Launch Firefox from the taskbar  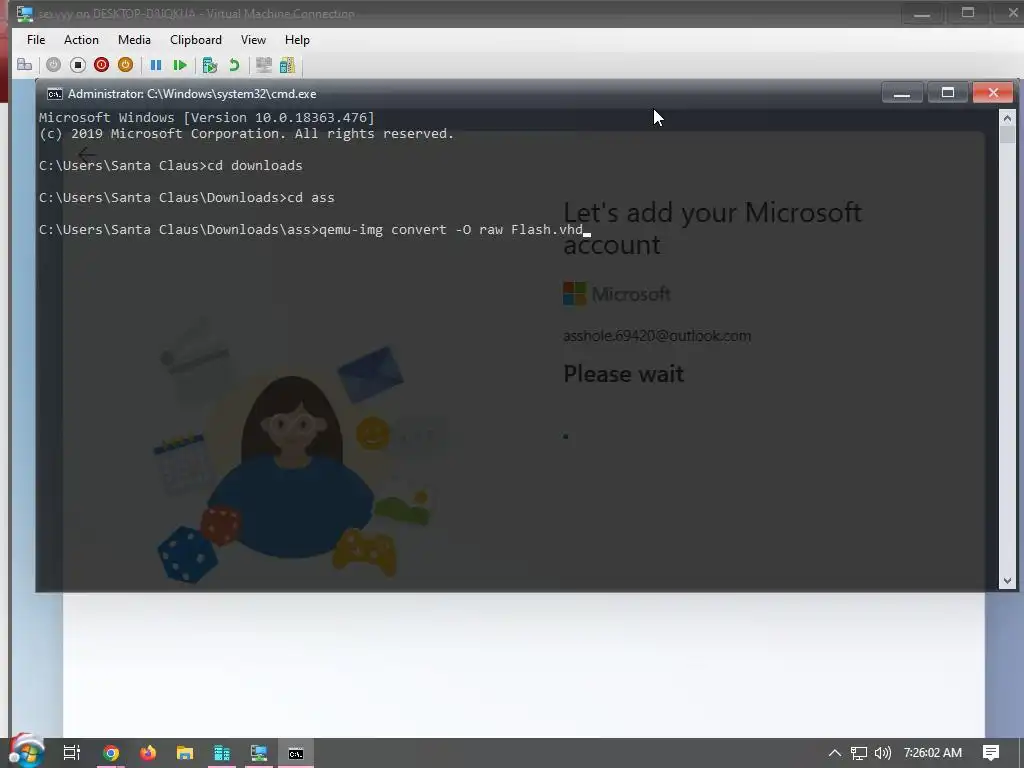(x=148, y=753)
